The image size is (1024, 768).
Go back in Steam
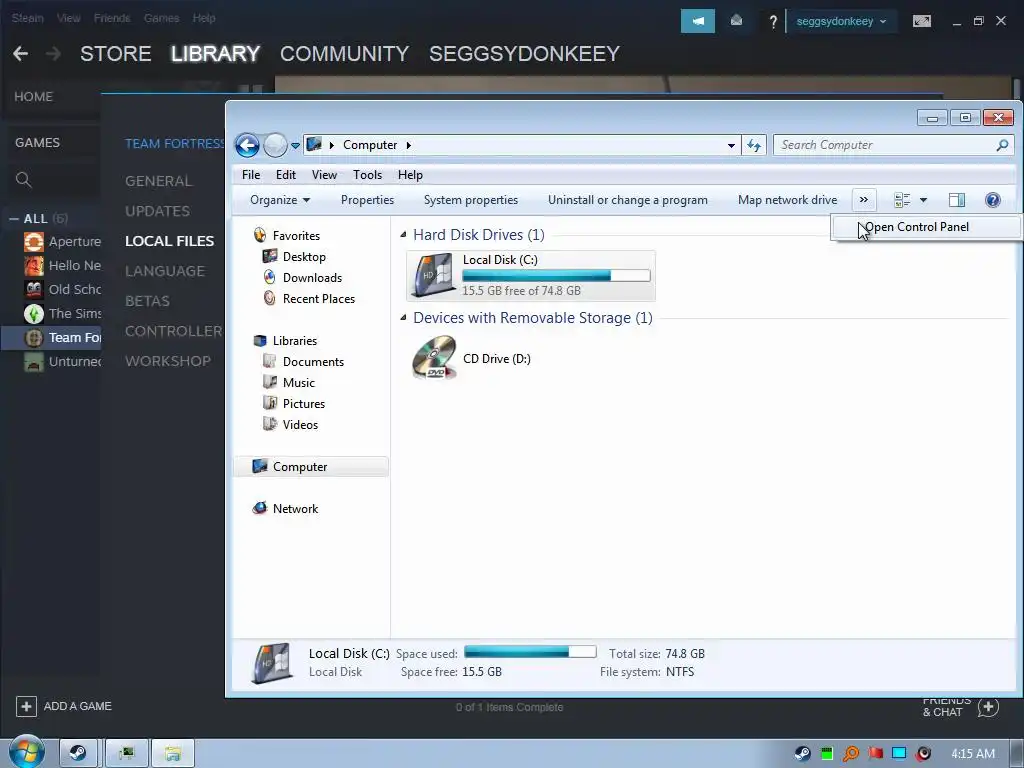pos(20,54)
